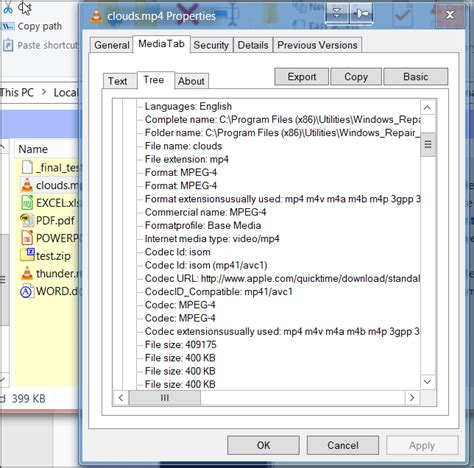Click the vertical scrollbar down arrow
474x468 pixels.
(x=428, y=382)
